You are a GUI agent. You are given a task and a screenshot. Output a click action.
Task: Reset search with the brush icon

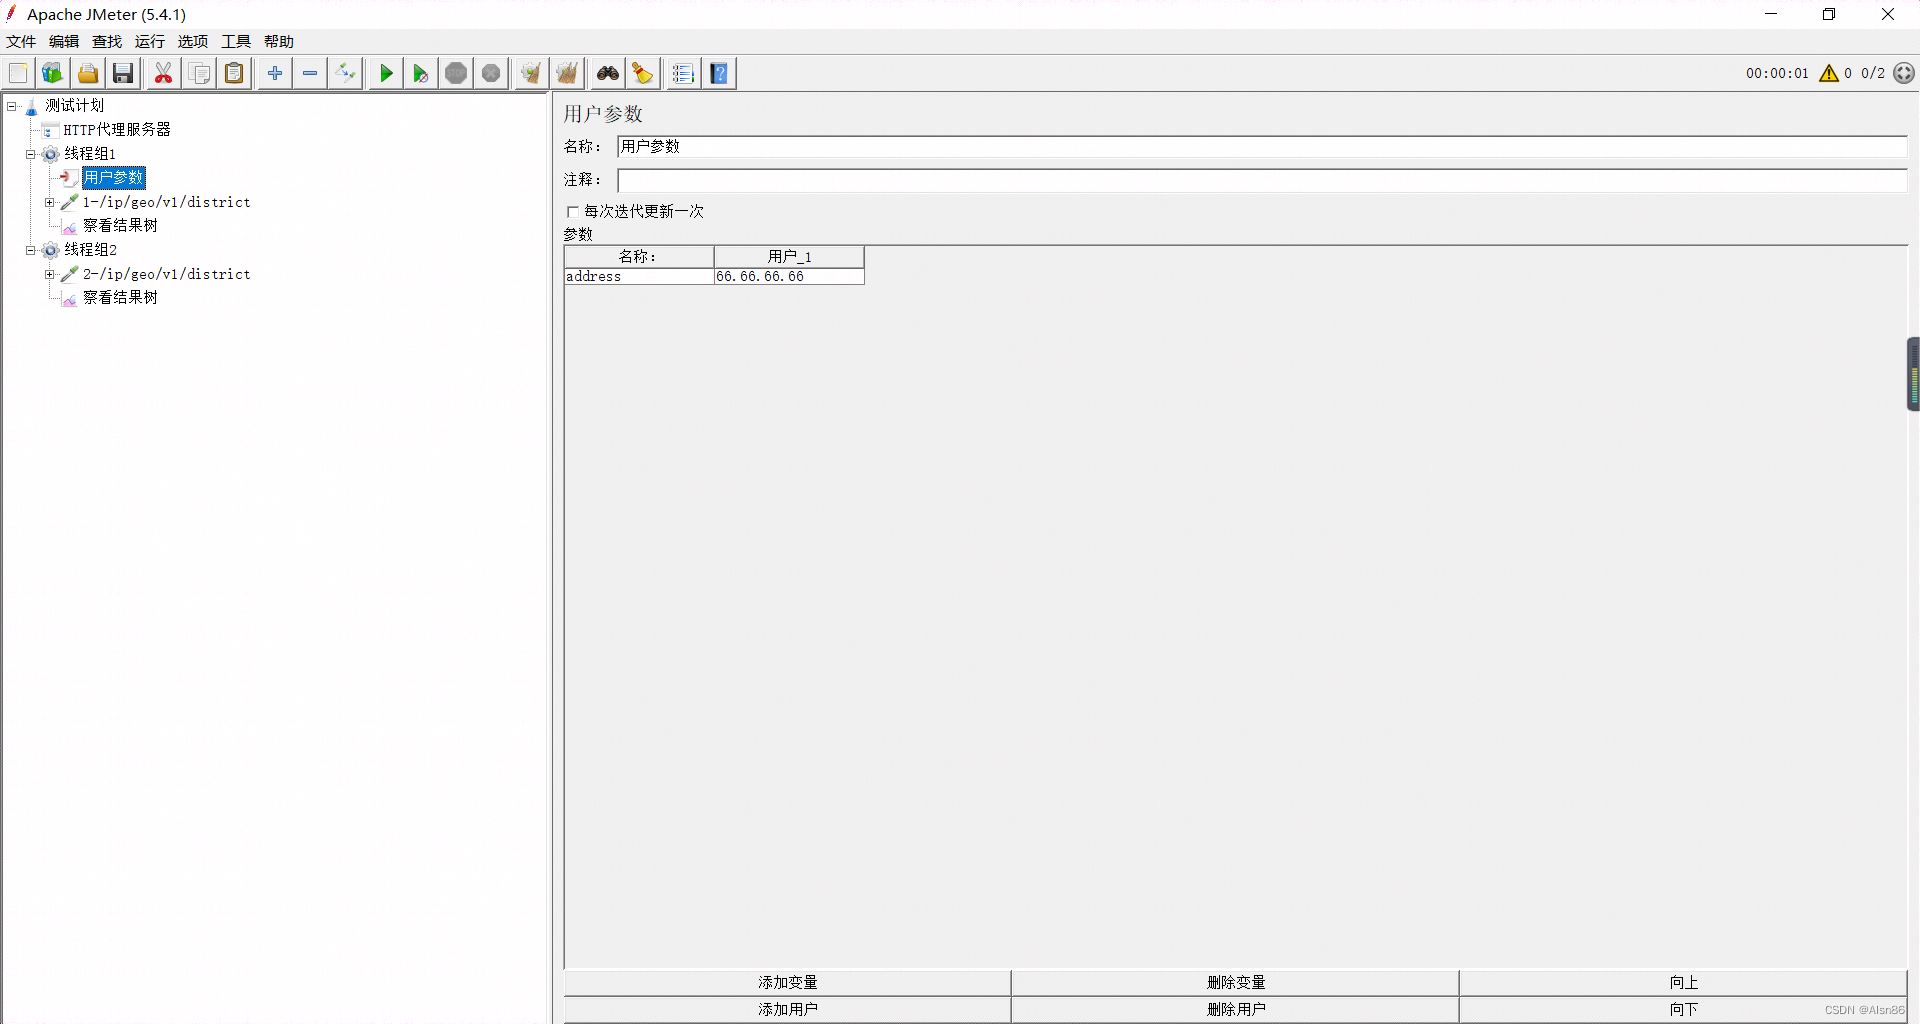coord(643,73)
